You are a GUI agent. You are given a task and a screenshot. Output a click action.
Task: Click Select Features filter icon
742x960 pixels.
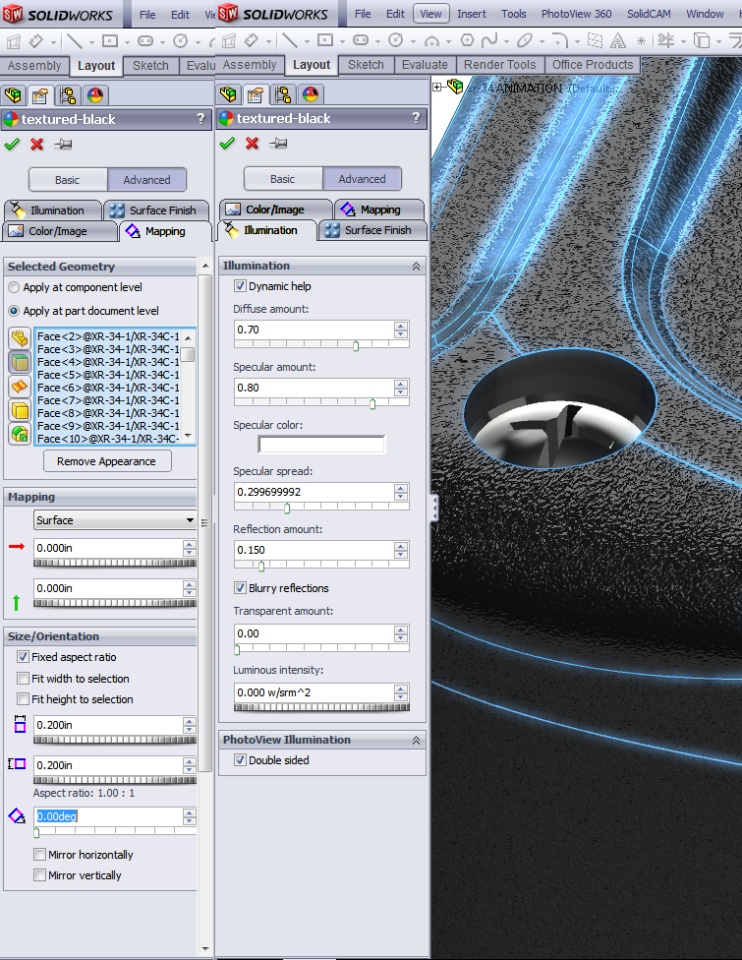[x=20, y=434]
